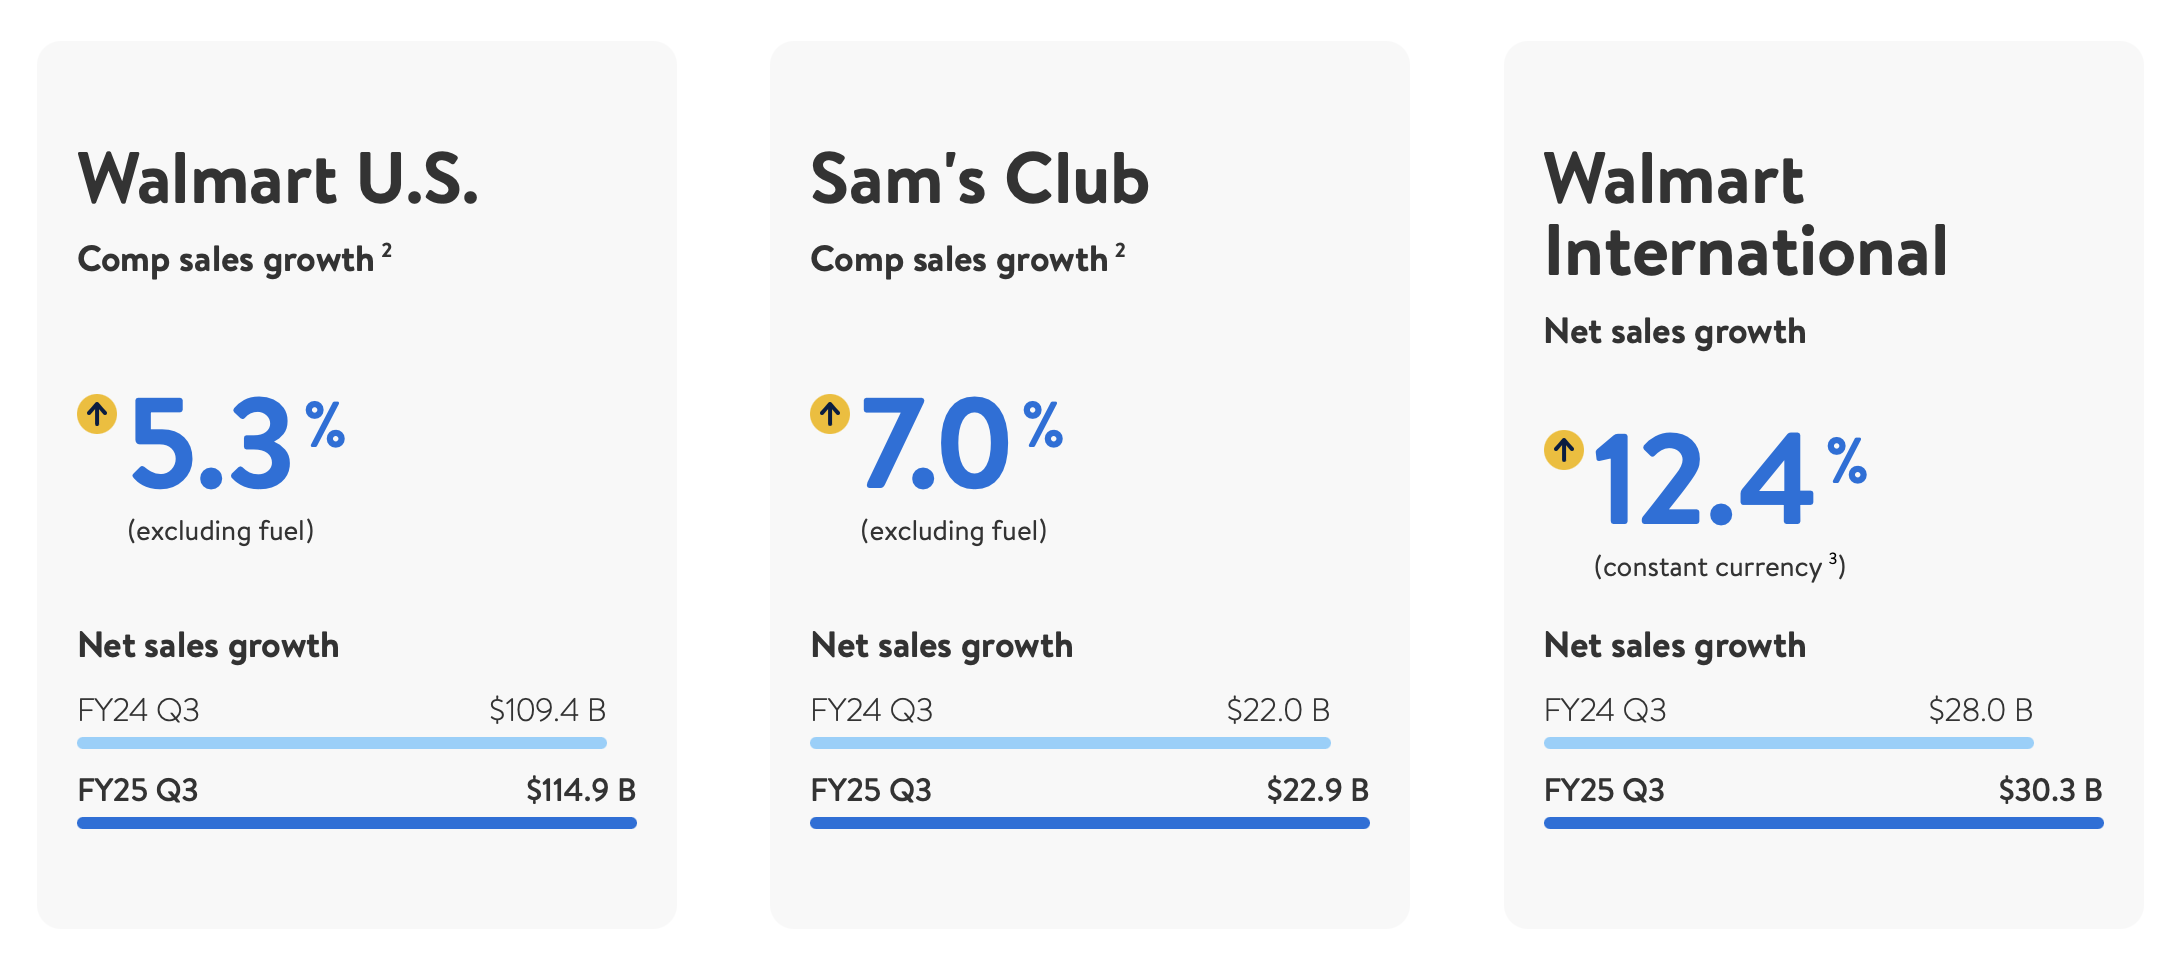Open footnote 3 next to constant currency
Image resolution: width=2184 pixels, height=966 pixels.
point(1834,559)
